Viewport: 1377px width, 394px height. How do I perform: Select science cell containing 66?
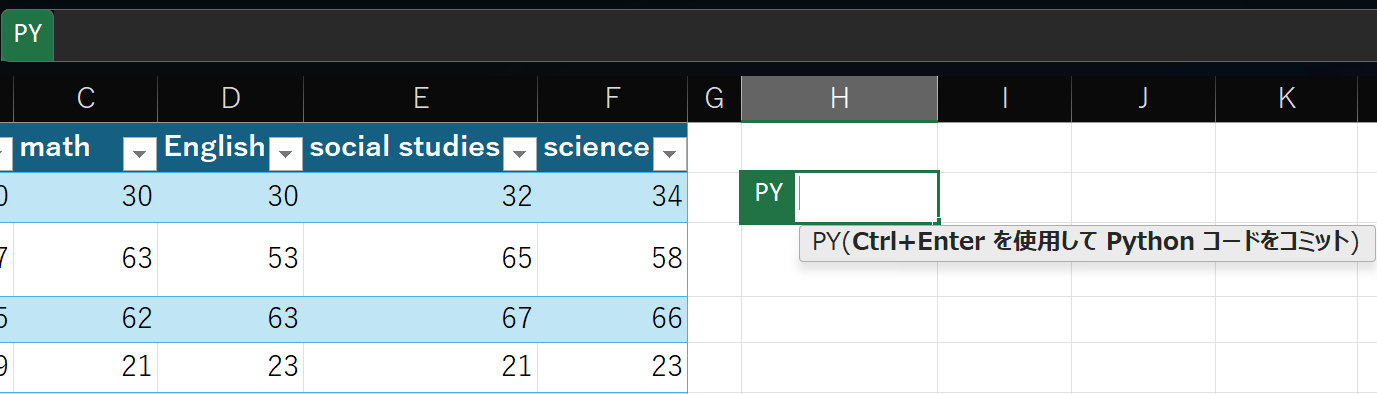point(612,319)
